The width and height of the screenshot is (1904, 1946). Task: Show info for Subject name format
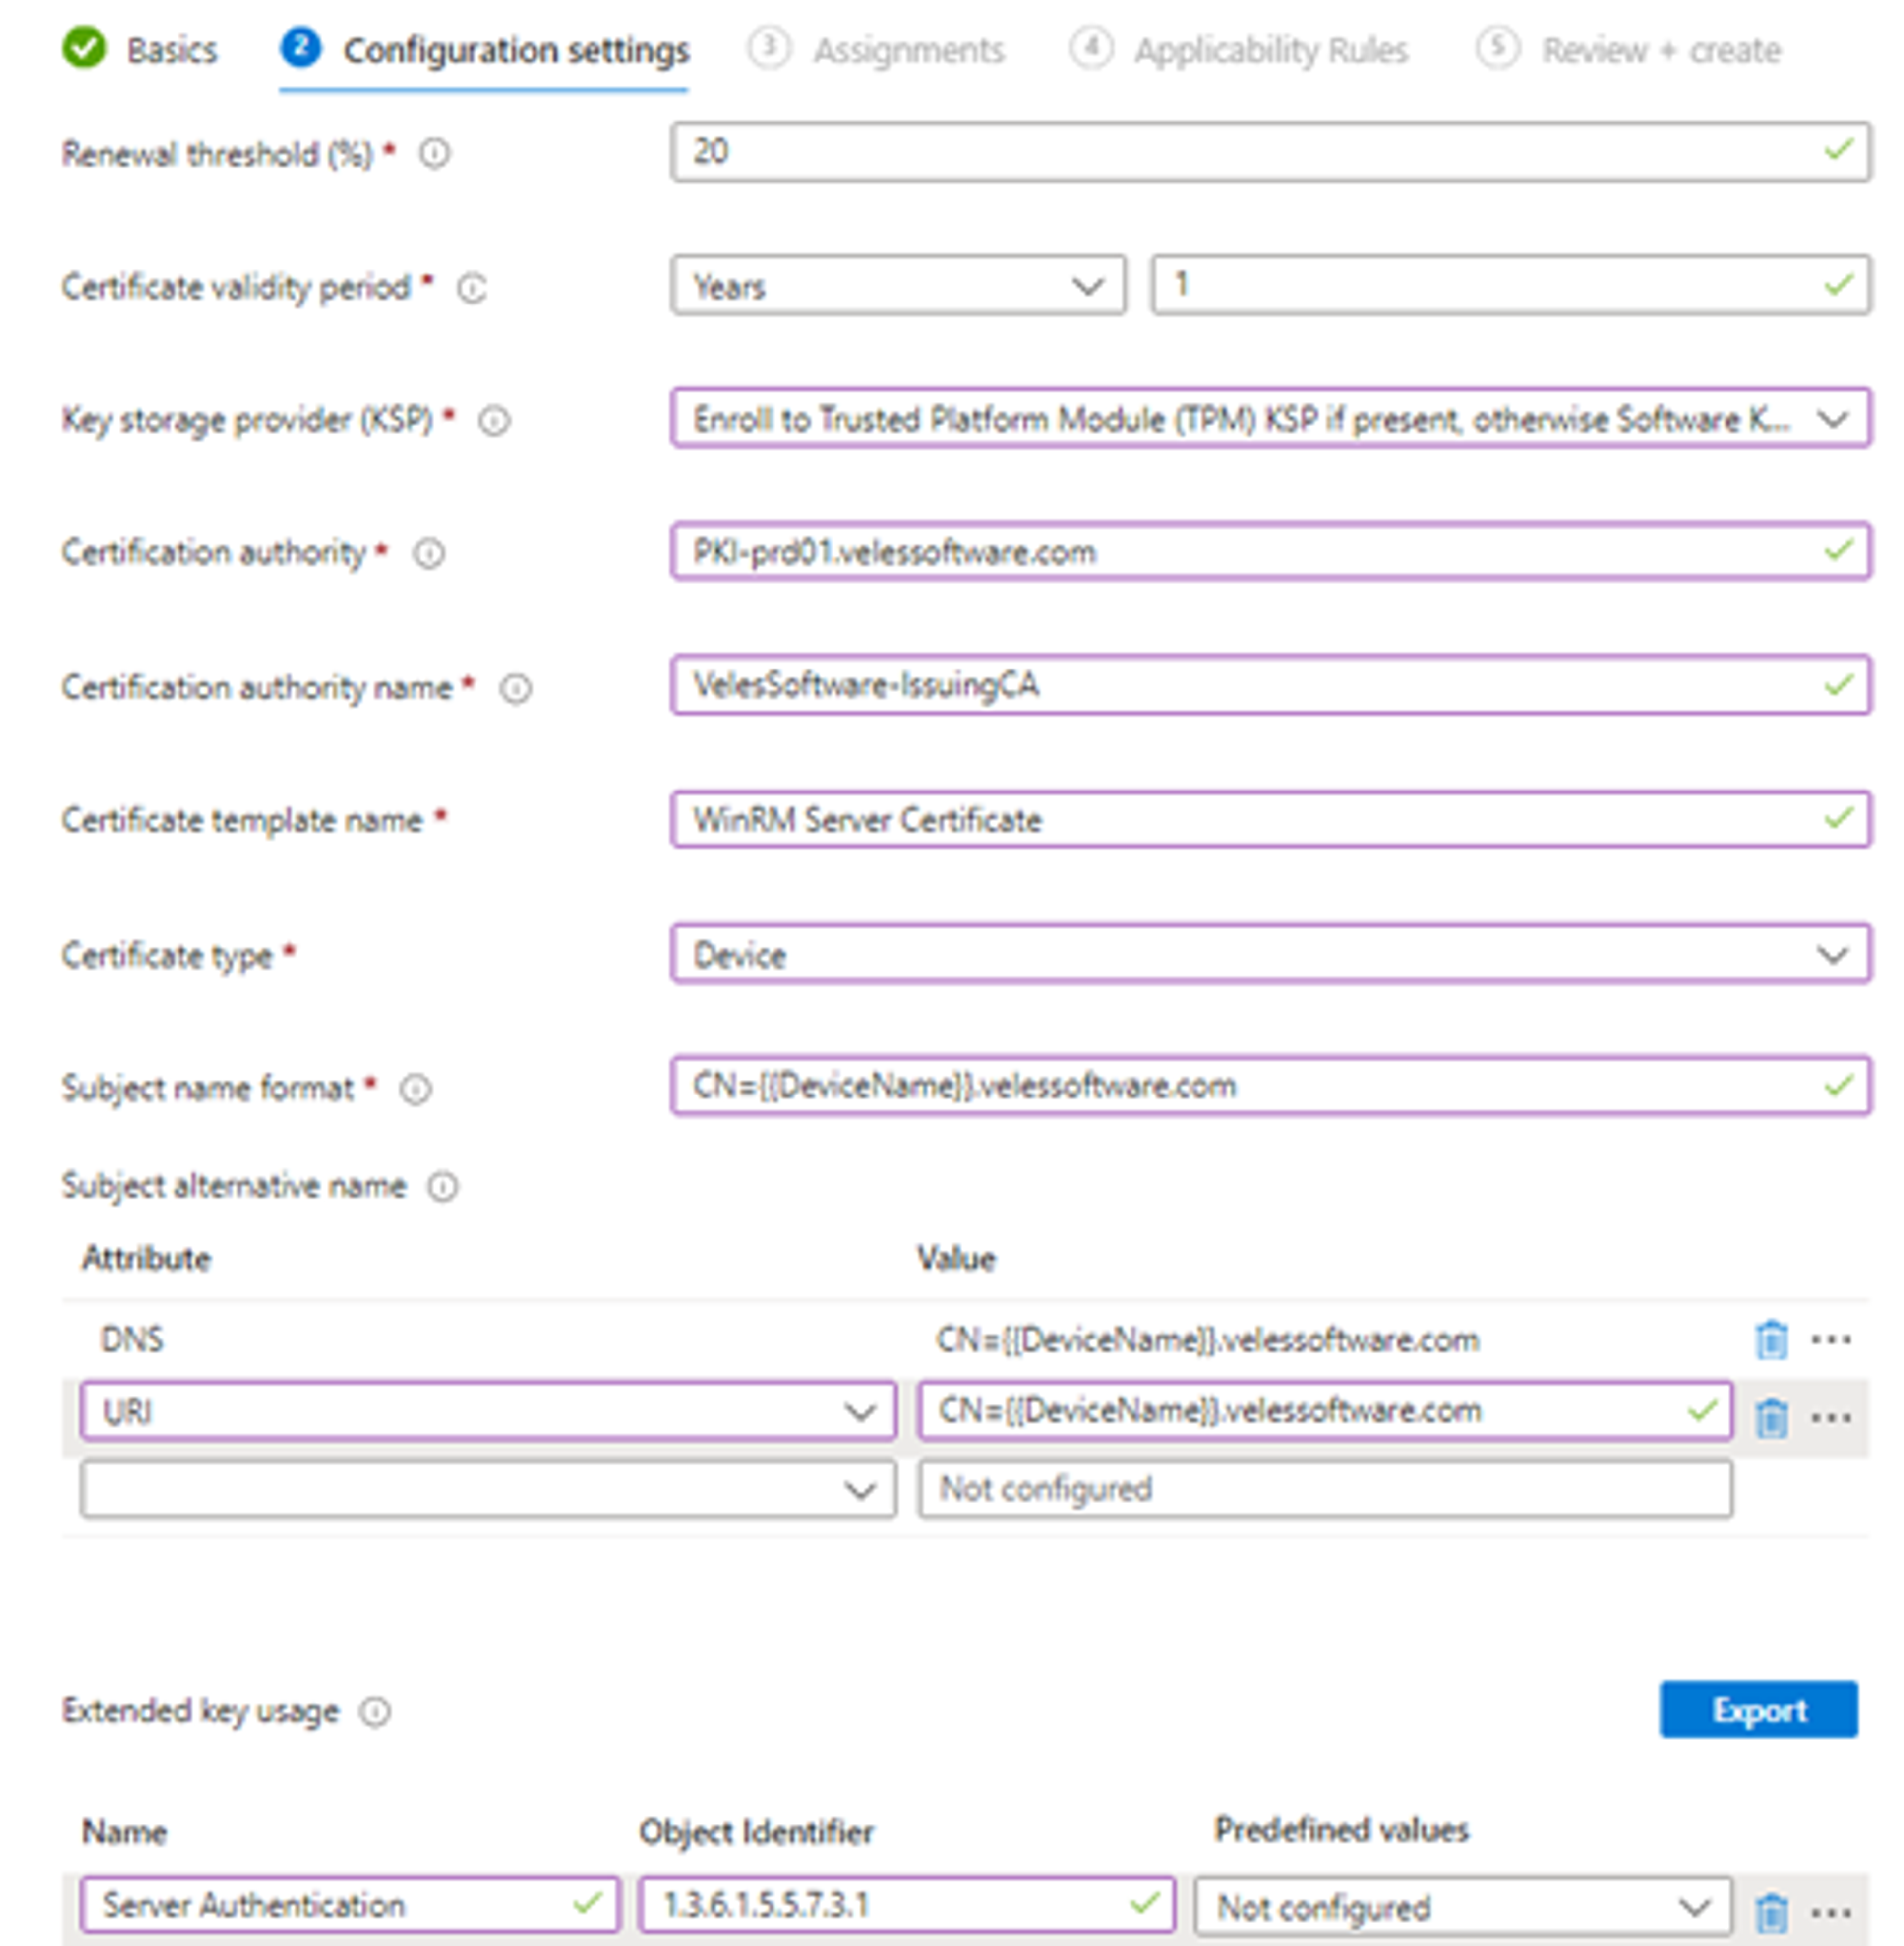(415, 1089)
